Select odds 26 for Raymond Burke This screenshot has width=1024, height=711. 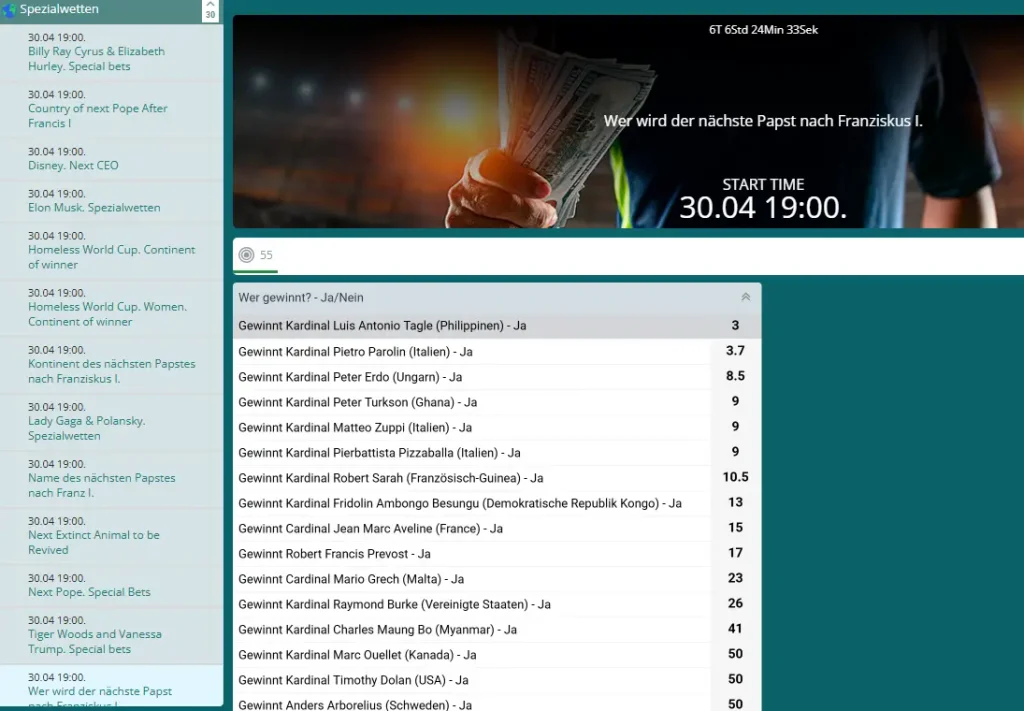click(x=735, y=603)
